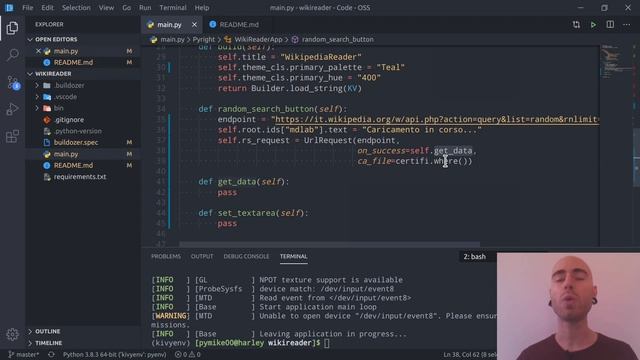Collapse the Open Editors section
Screen dimensions: 640x360
[x=56, y=39]
